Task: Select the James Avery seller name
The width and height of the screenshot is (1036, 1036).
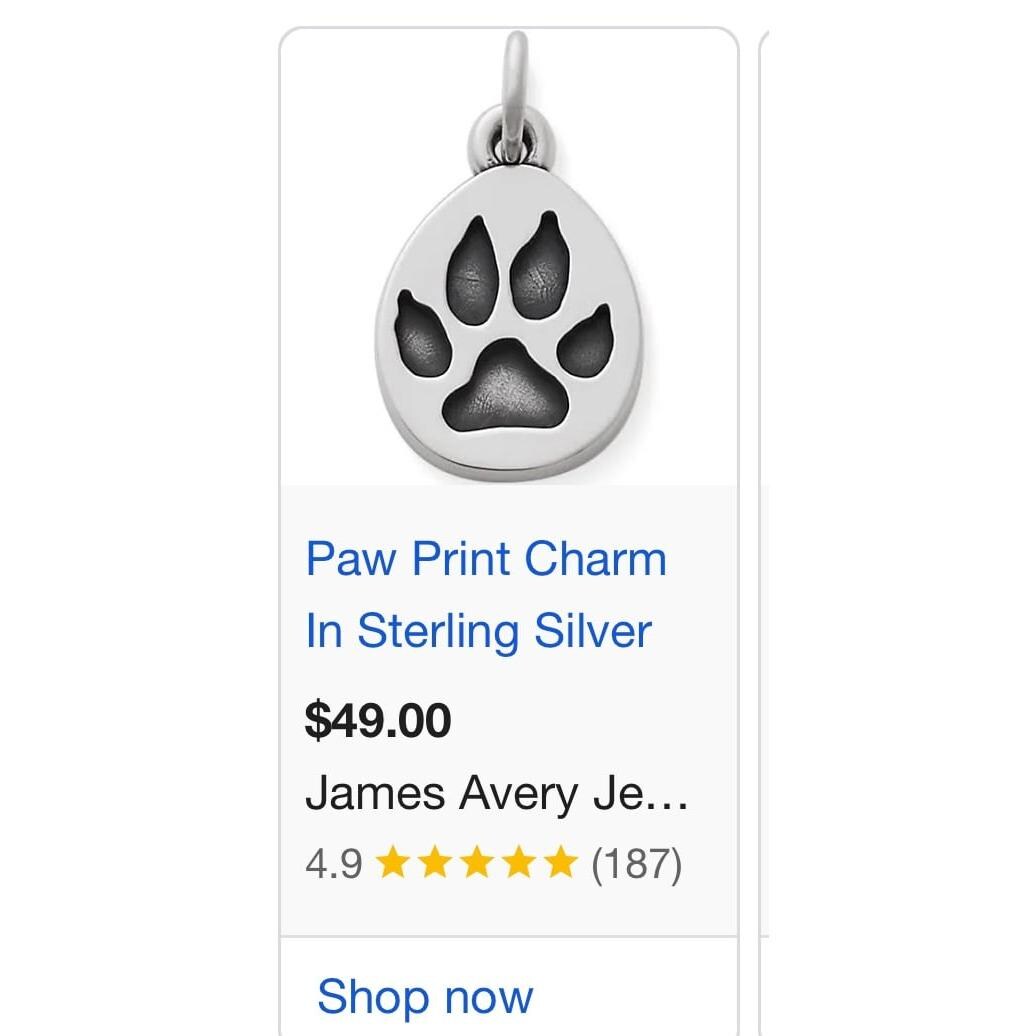Action: [x=496, y=793]
